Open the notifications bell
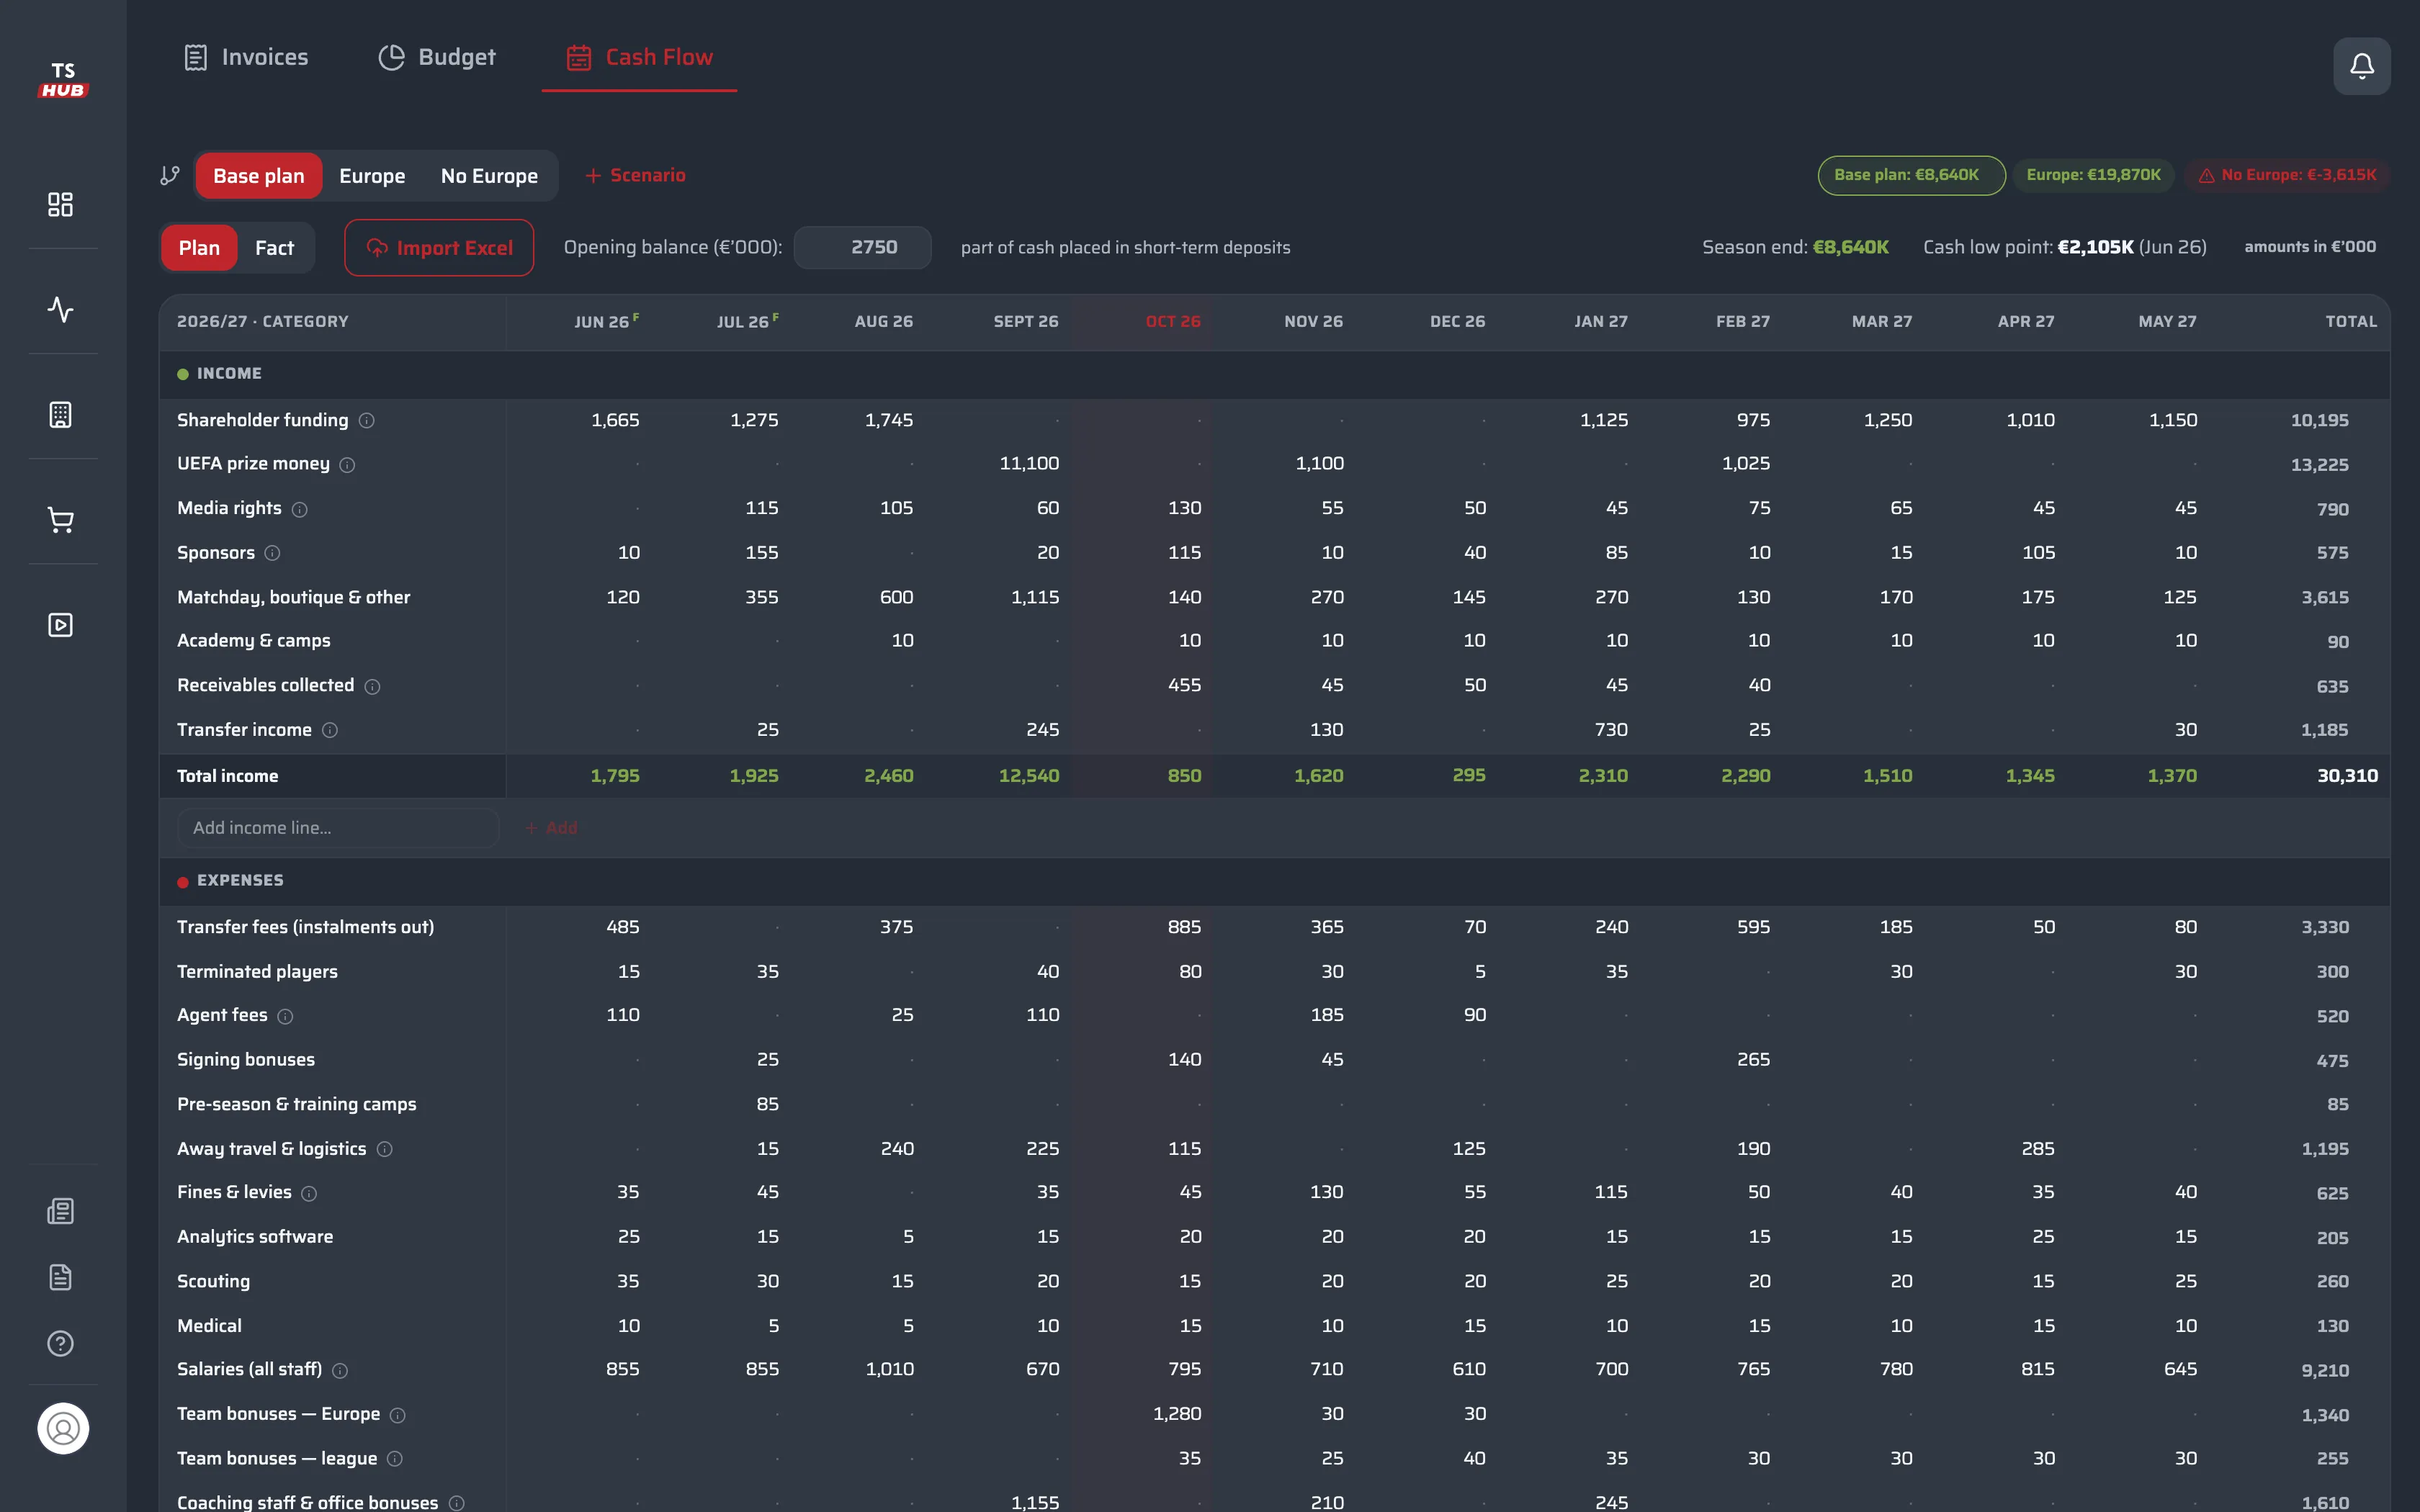Viewport: 2420px width, 1512px height. (2361, 66)
